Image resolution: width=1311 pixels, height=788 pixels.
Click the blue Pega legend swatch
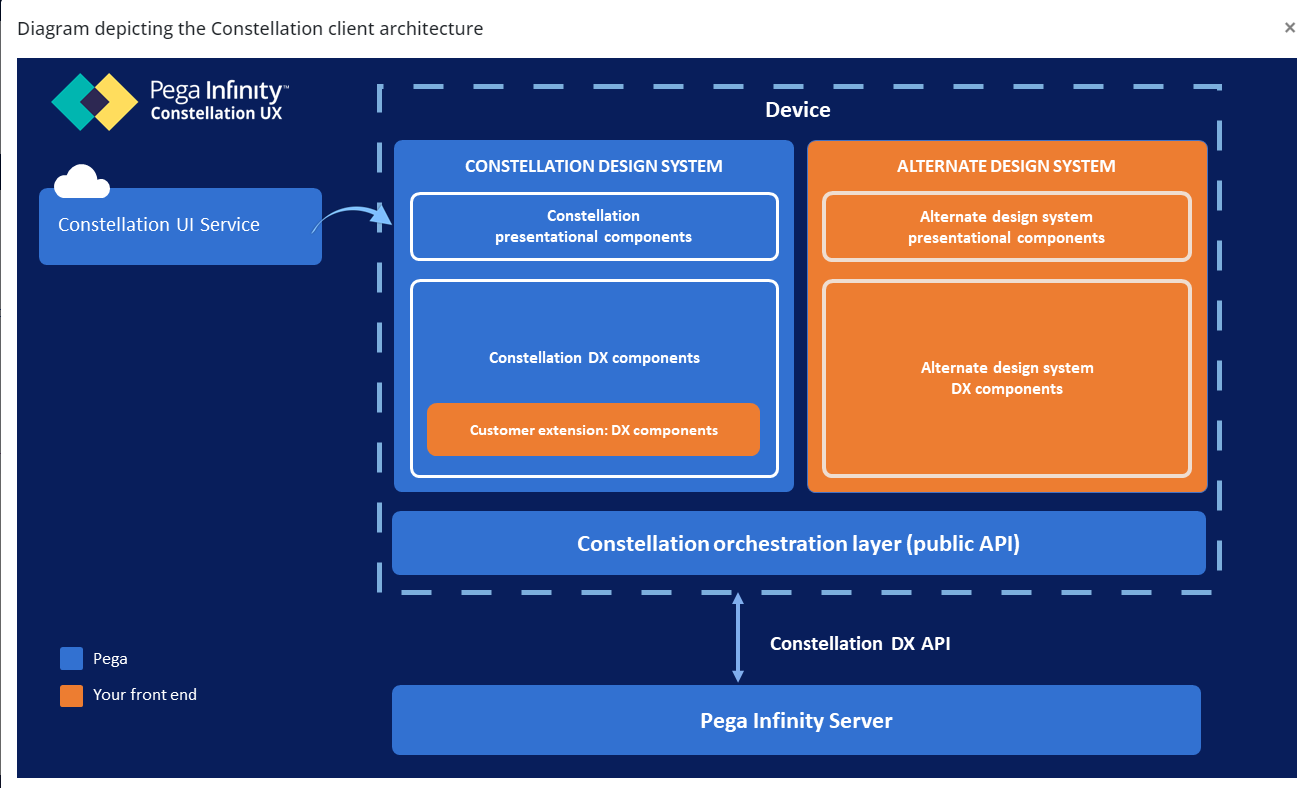pyautogui.click(x=71, y=658)
